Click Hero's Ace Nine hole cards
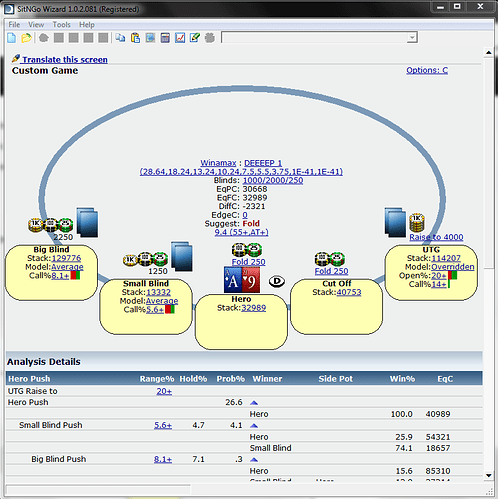 pyautogui.click(x=242, y=280)
